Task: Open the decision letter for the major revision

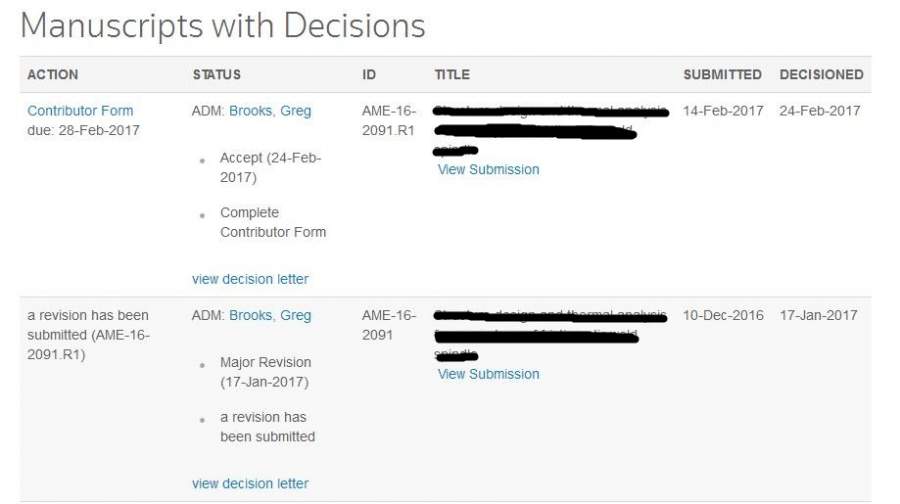Action: [250, 483]
